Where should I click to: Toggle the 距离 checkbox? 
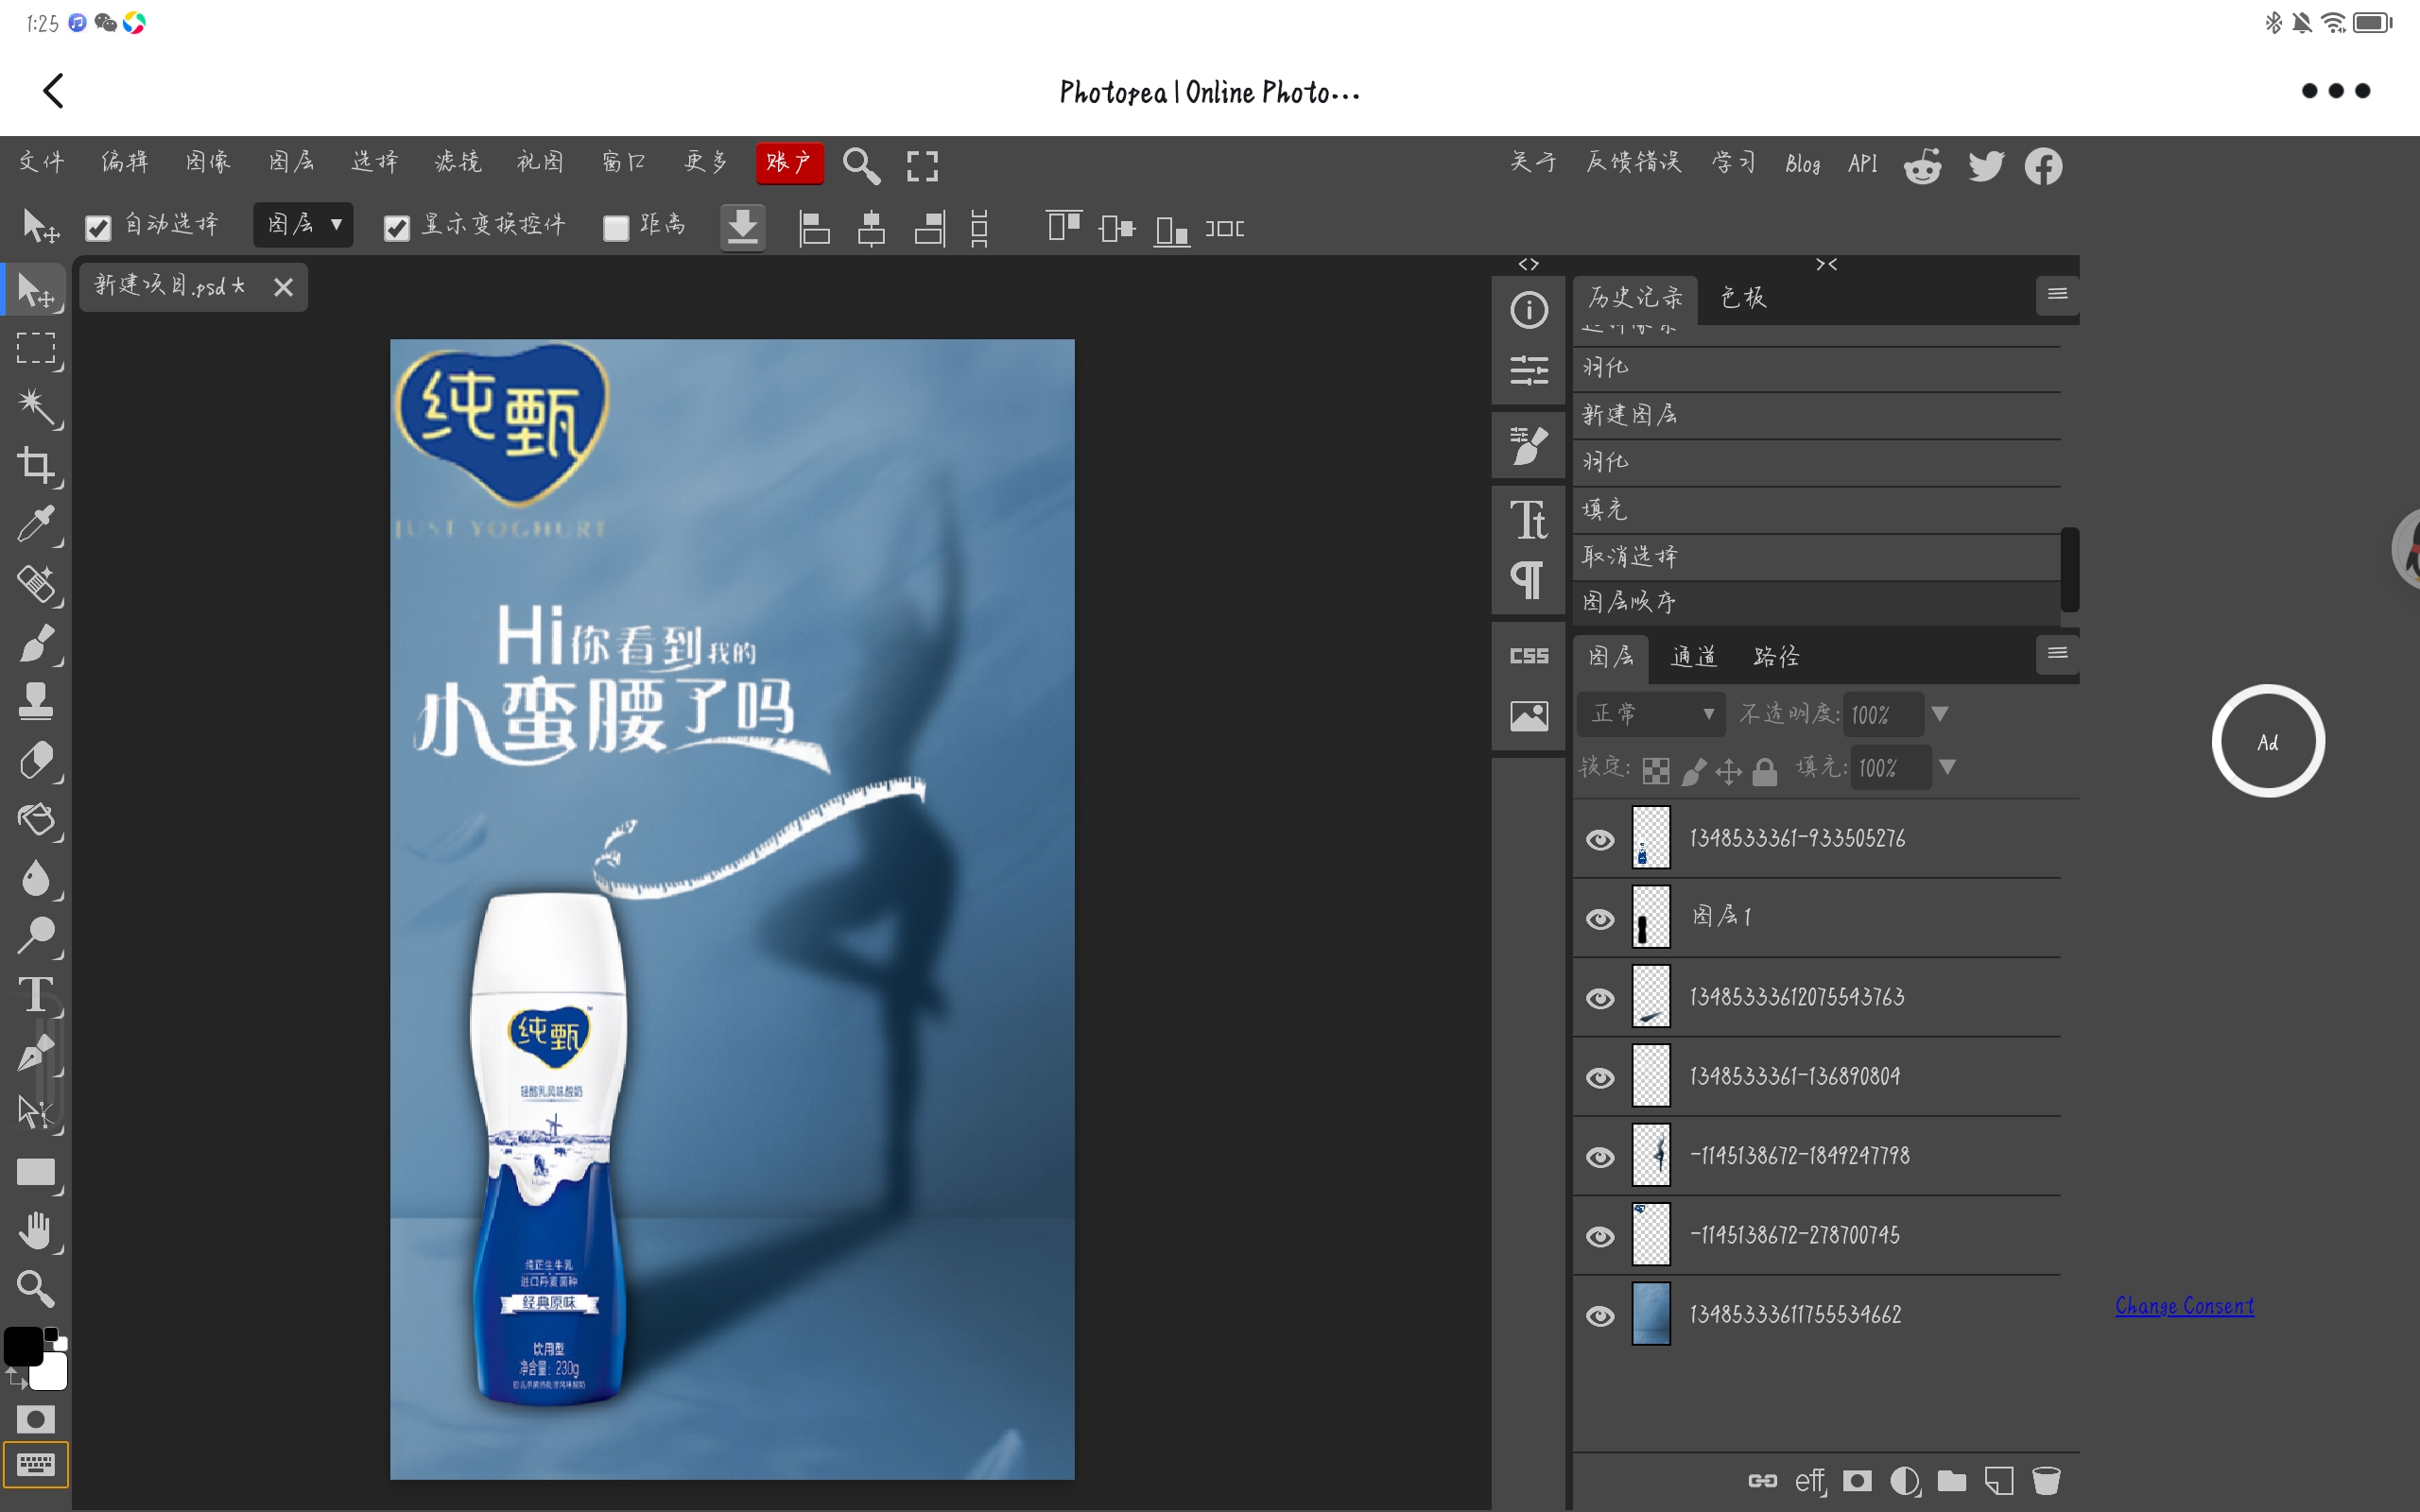pyautogui.click(x=616, y=228)
